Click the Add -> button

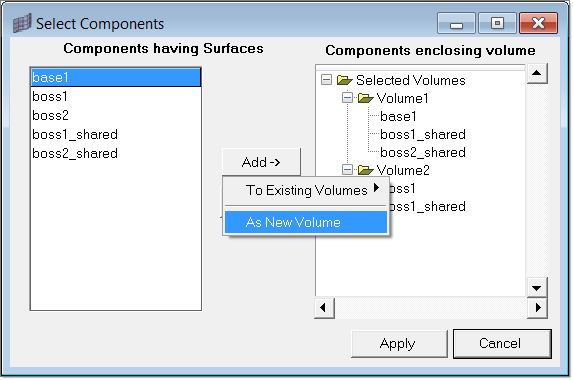point(261,162)
